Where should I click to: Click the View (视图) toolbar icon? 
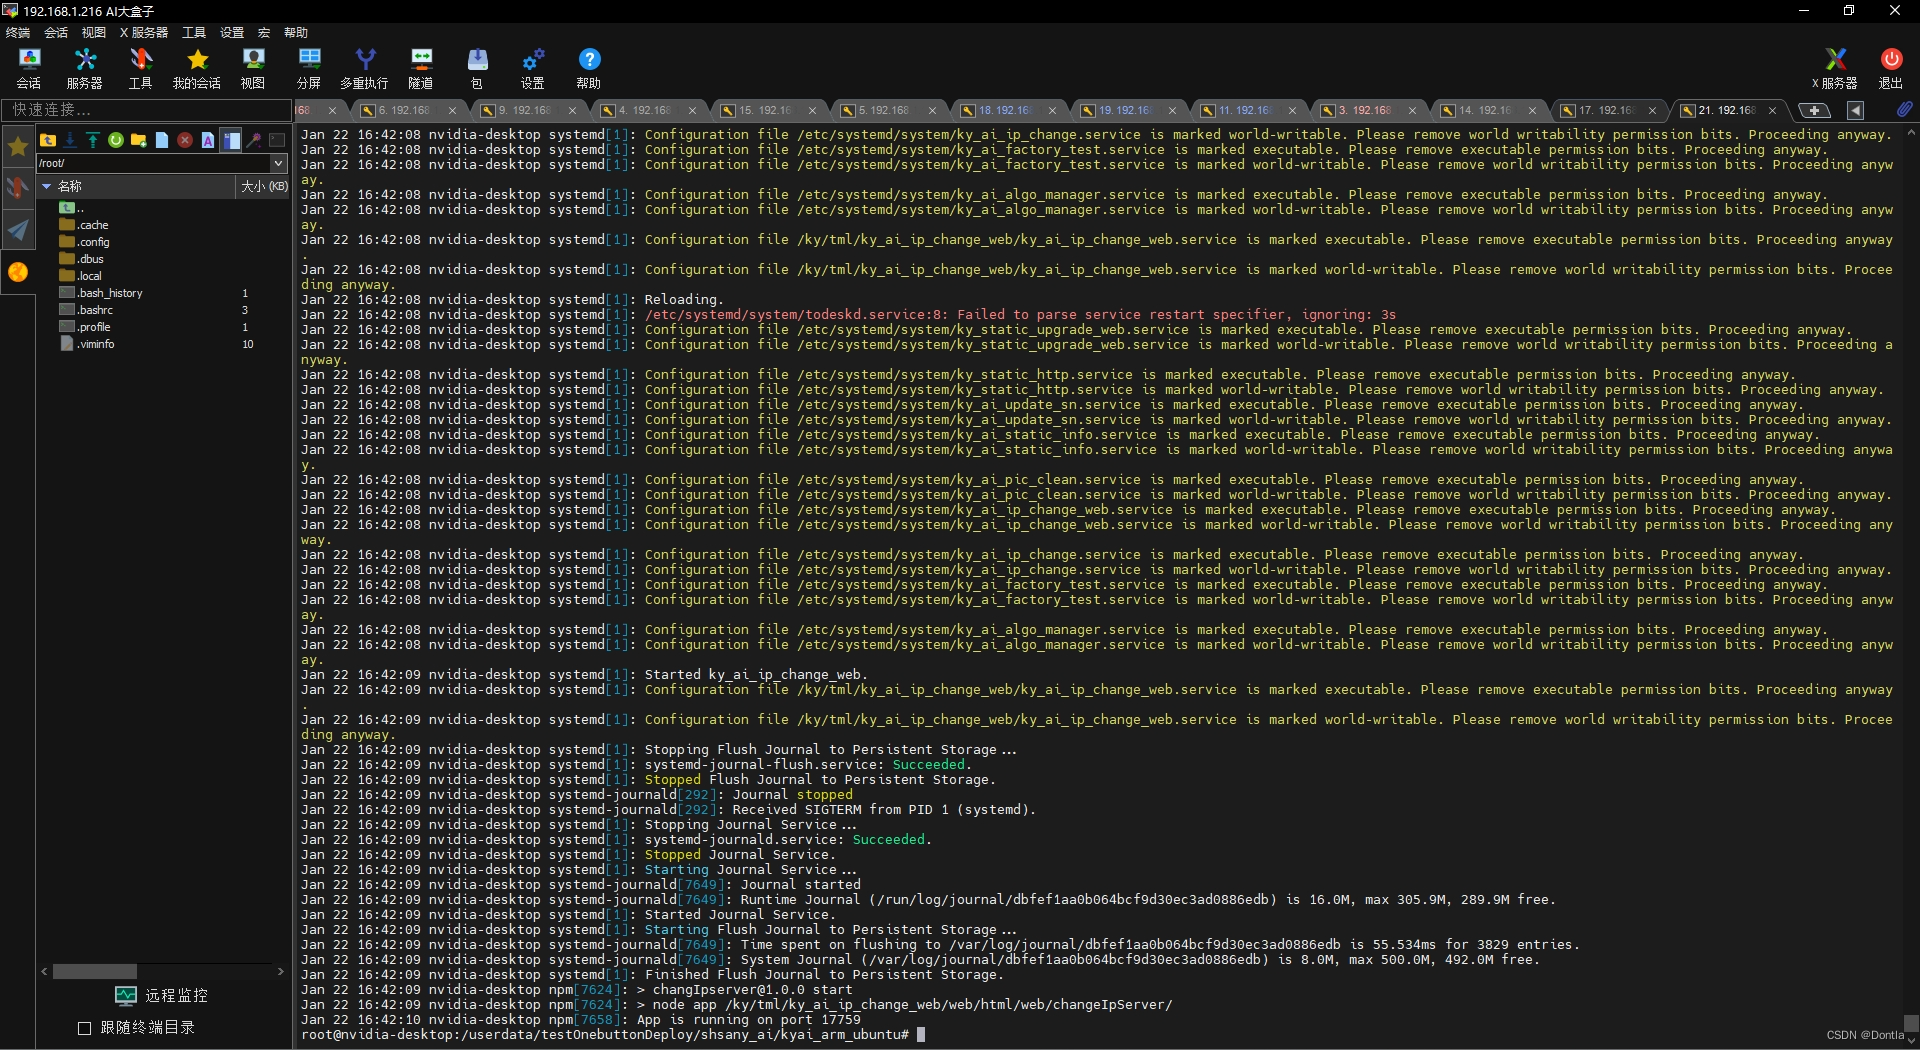tap(253, 69)
